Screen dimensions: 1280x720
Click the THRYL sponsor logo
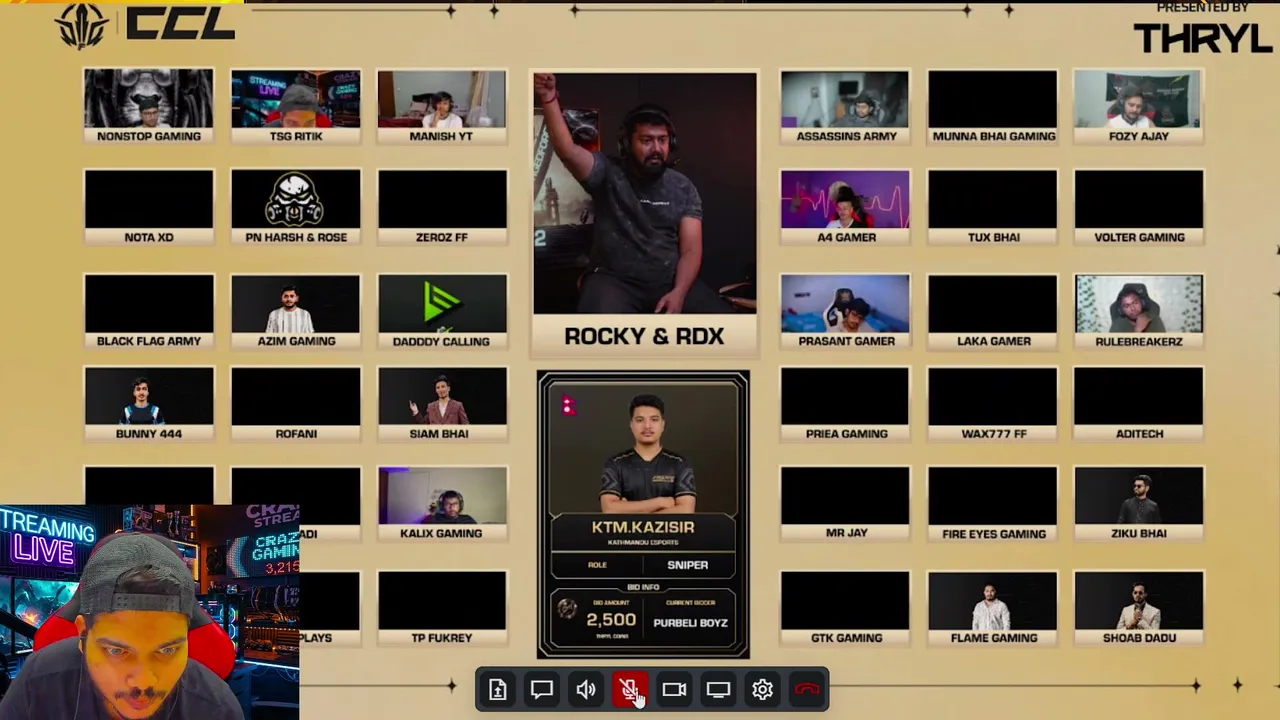click(x=1202, y=38)
